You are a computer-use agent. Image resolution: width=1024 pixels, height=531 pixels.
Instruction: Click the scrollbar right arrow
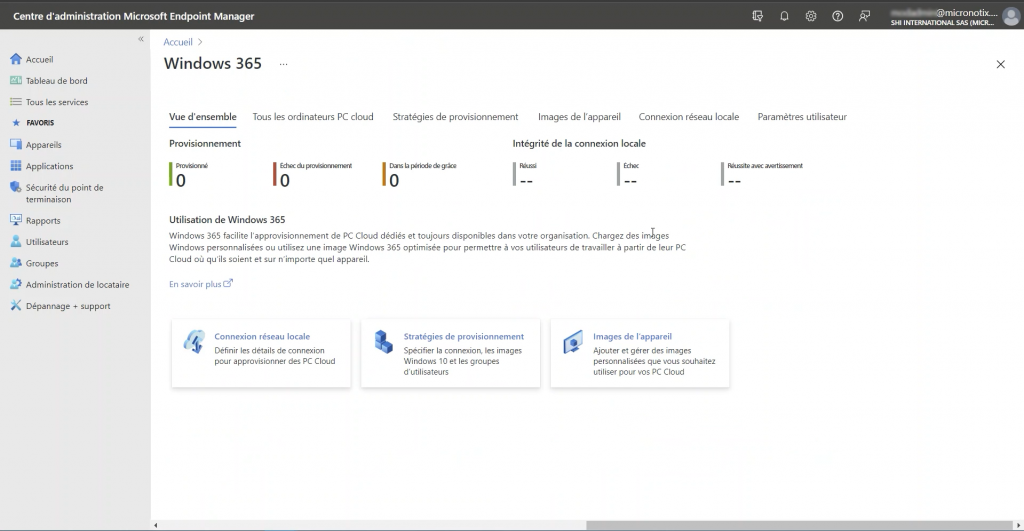point(1018,525)
